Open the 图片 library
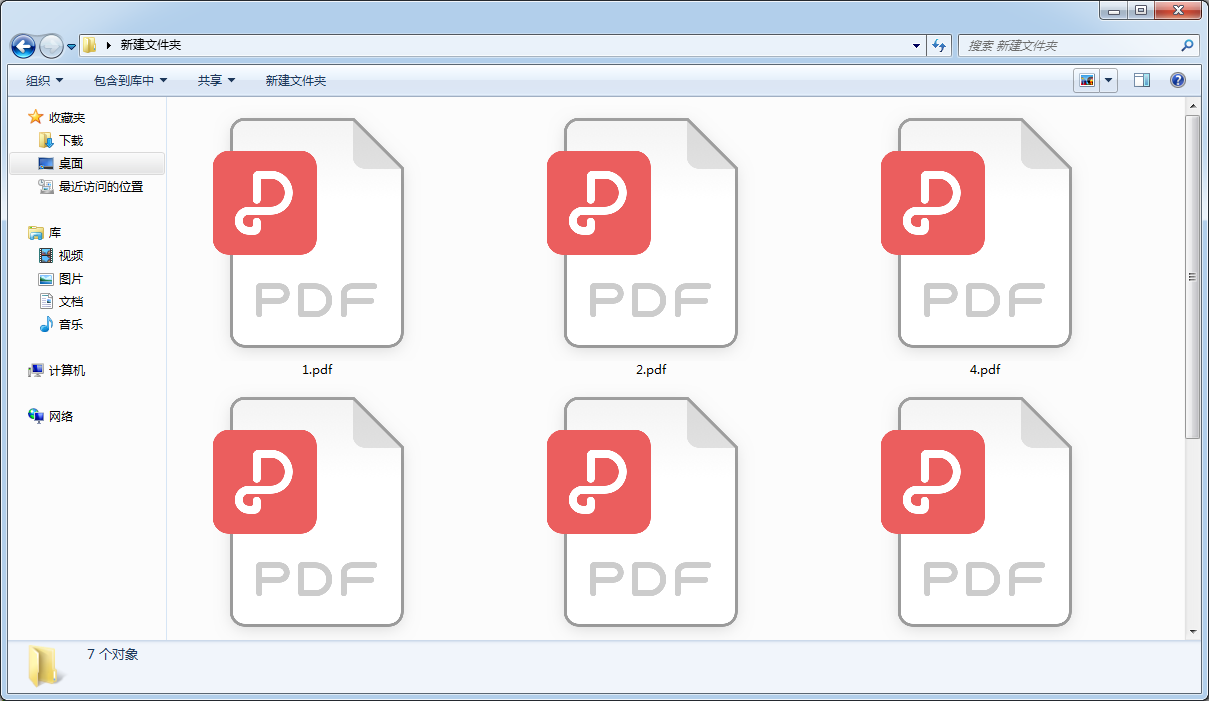 tap(71, 279)
